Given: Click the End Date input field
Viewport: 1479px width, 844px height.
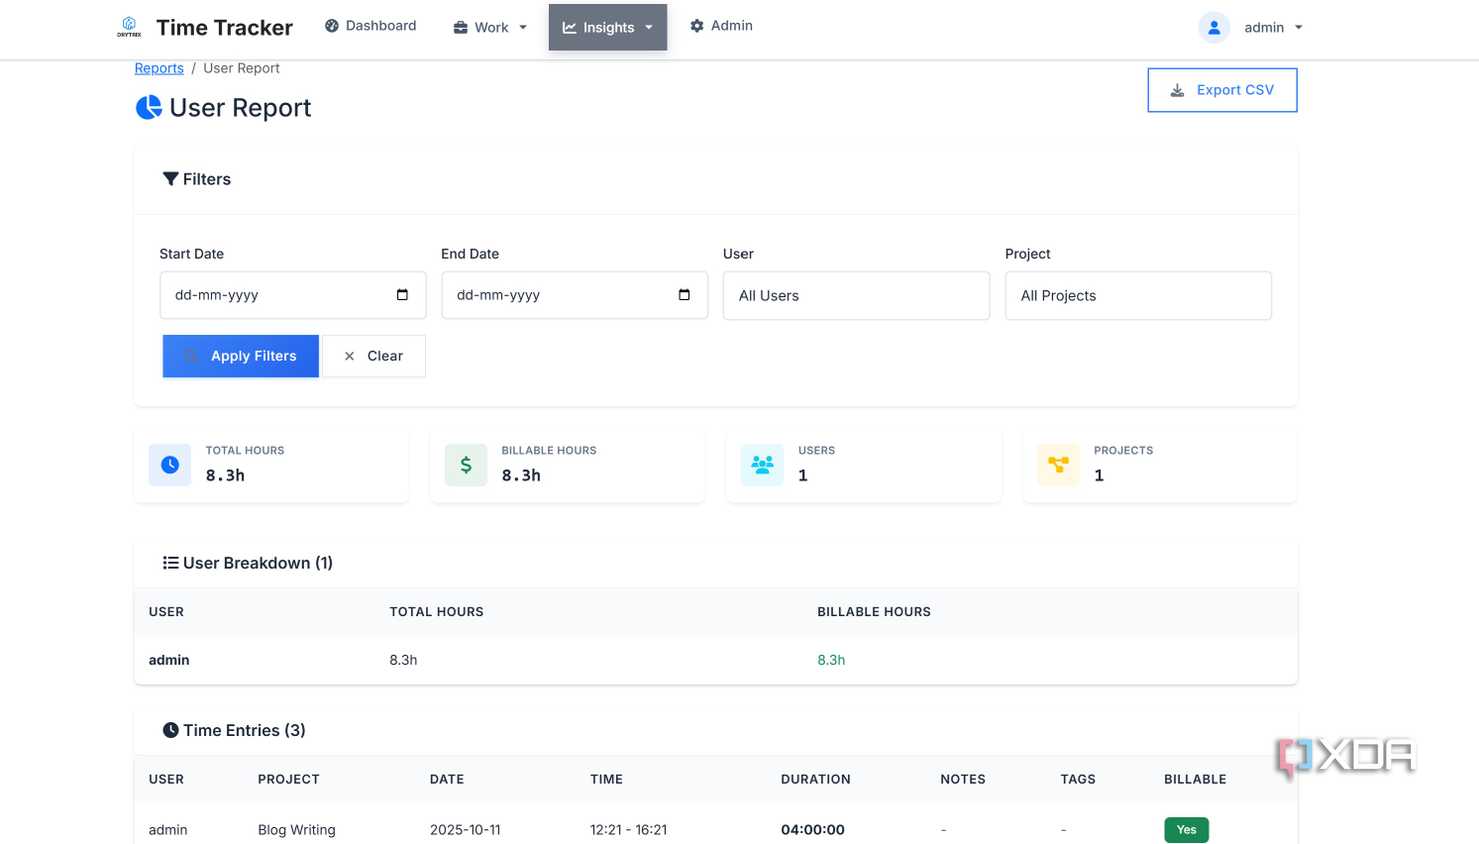Looking at the screenshot, I should coord(575,295).
